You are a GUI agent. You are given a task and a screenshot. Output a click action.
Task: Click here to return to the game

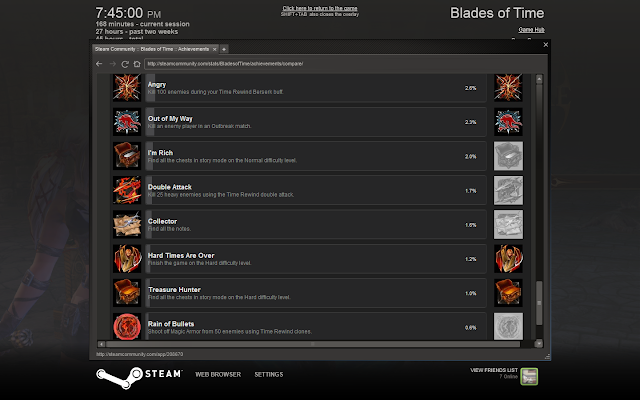[320, 8]
